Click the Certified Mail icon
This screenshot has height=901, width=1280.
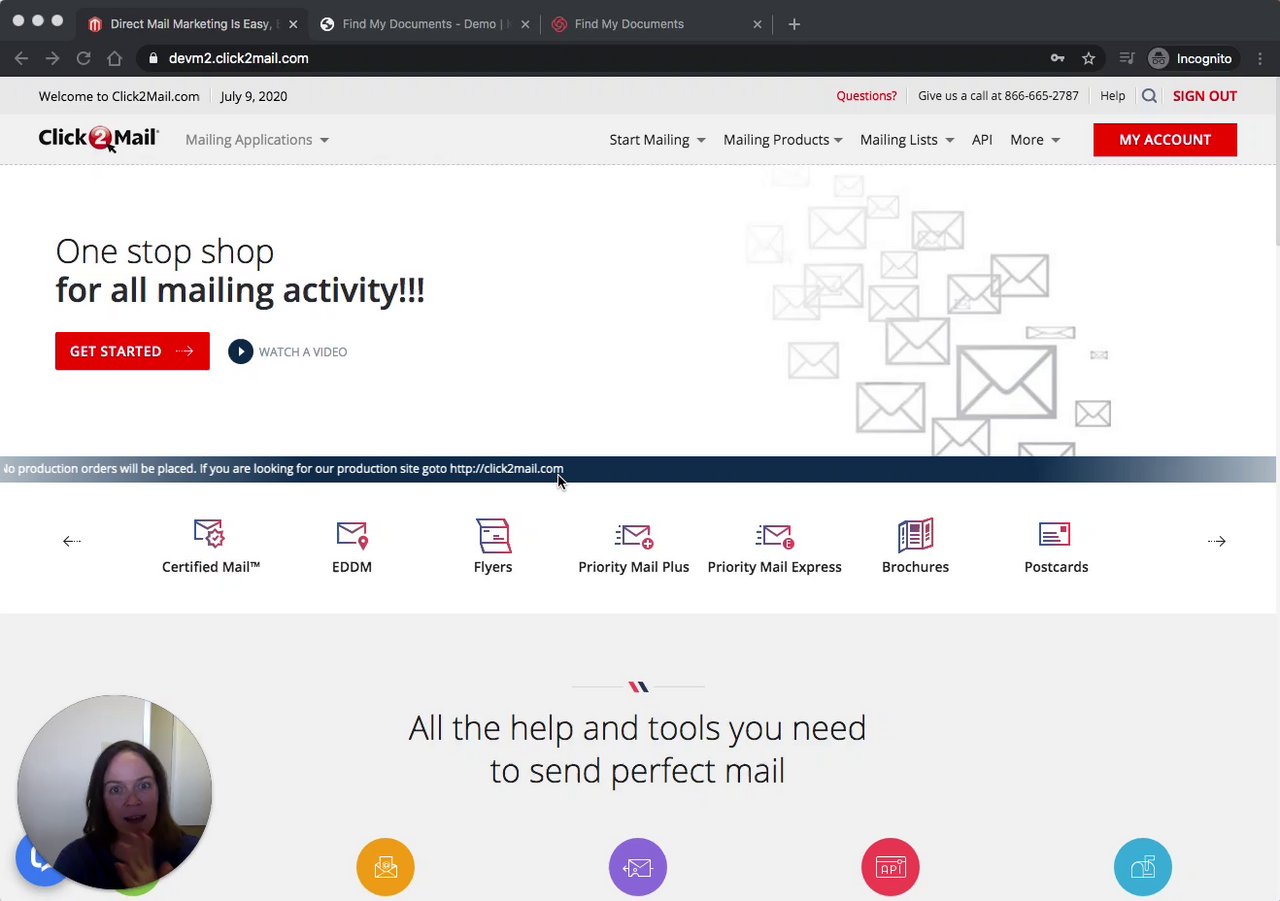click(209, 533)
